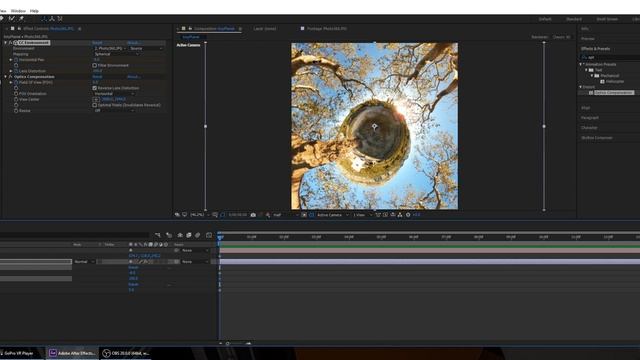Open the timeline Graph Editor
Viewport: 640px width, 360px height.
pos(209,235)
